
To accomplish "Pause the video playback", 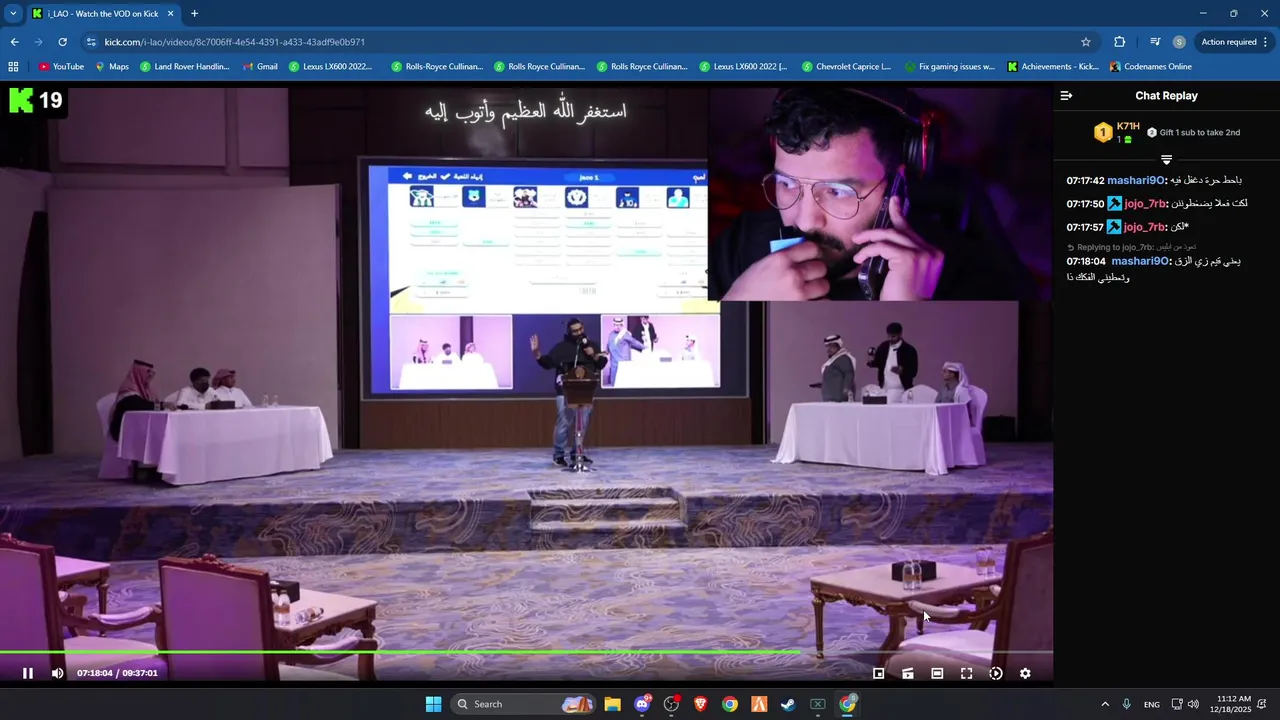I will coord(28,673).
